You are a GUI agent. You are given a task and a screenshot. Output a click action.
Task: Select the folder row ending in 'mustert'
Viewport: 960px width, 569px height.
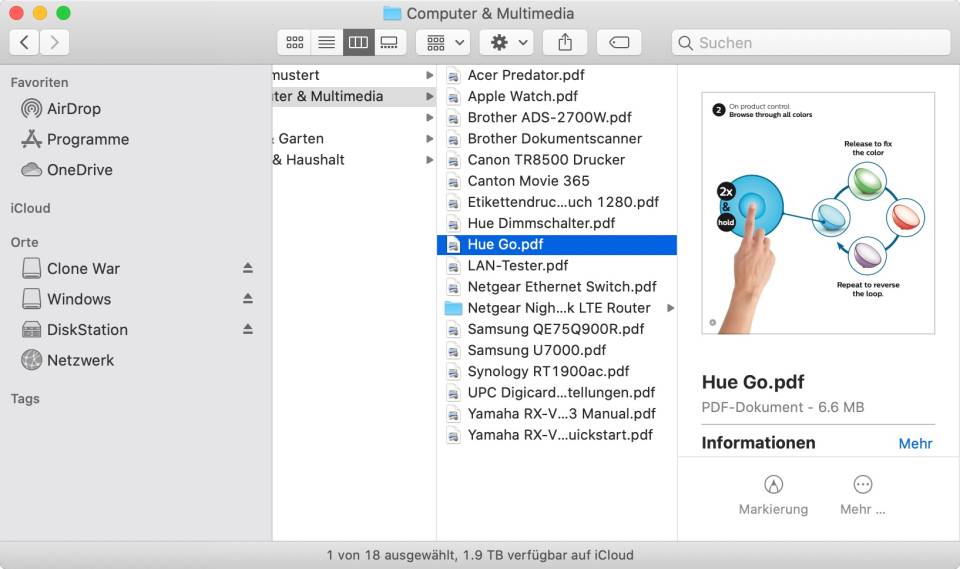coord(354,75)
